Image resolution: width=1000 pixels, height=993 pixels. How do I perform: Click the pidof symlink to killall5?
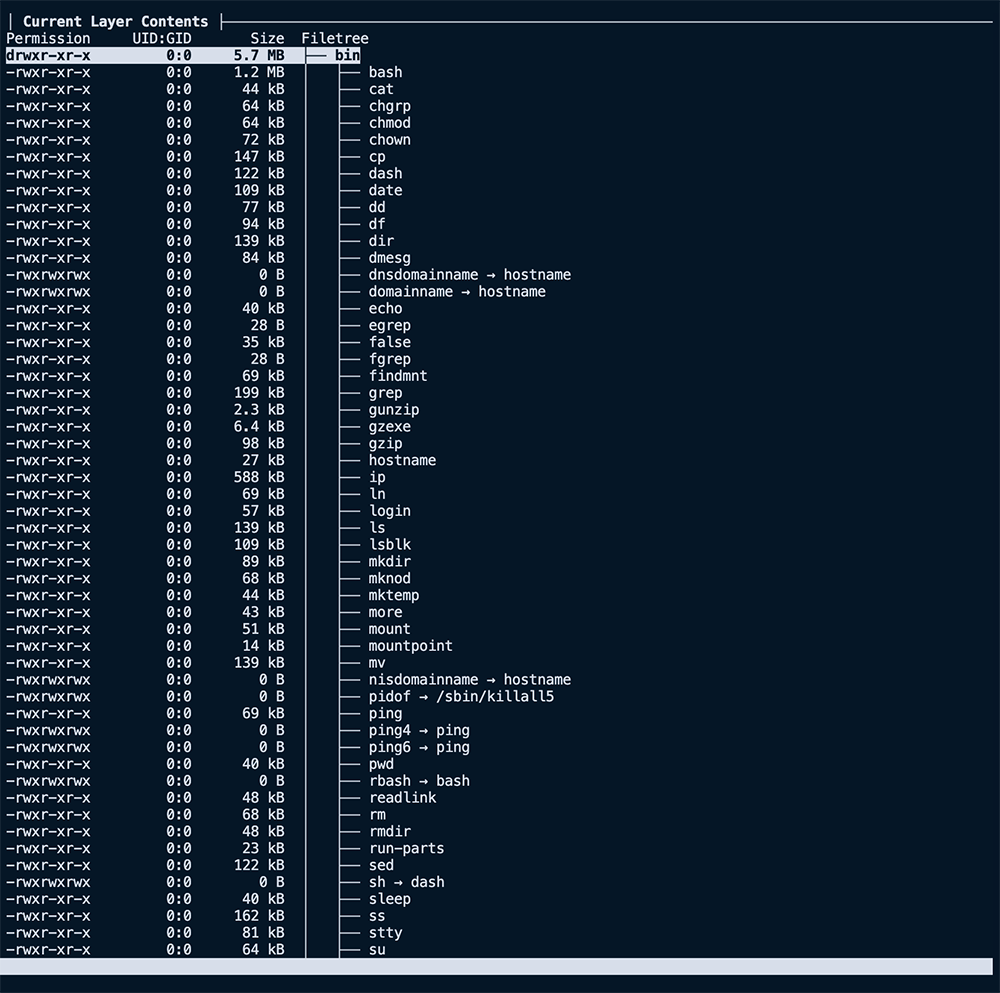pos(460,697)
